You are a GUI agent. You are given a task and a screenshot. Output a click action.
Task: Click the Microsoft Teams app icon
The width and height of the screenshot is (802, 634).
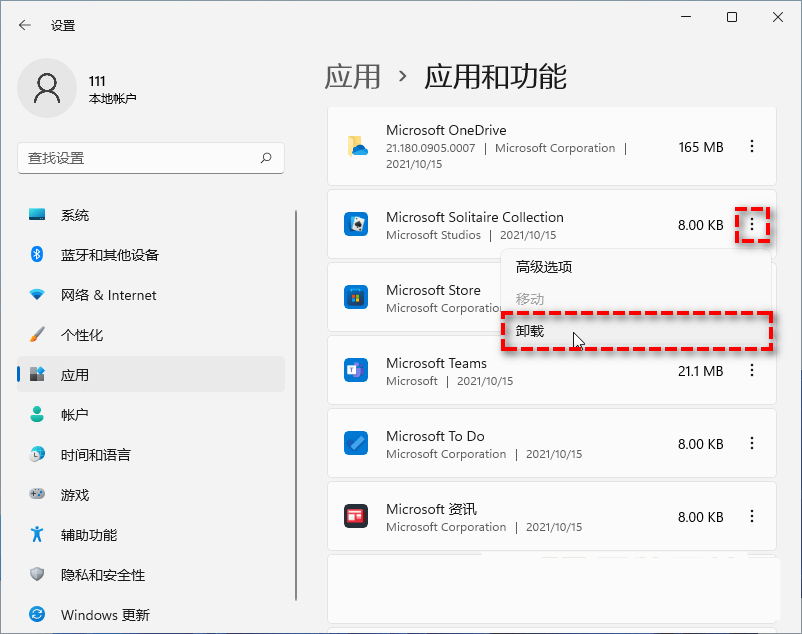point(356,371)
